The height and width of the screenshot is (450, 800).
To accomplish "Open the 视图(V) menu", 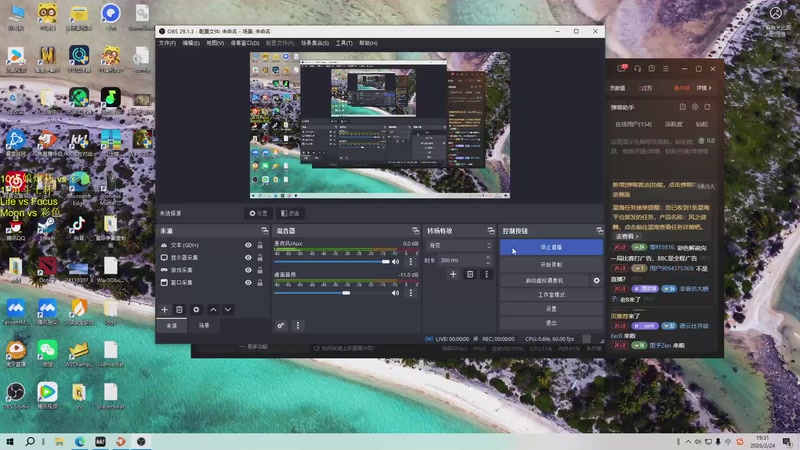I will (215, 43).
